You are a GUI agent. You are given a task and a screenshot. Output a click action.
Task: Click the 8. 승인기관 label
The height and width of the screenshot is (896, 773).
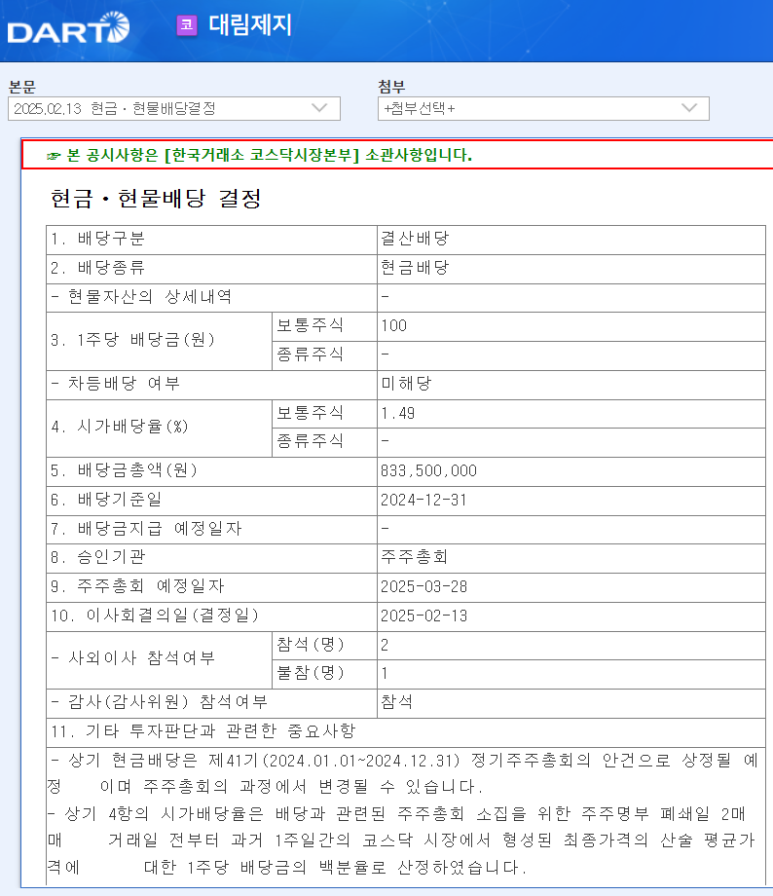pos(98,557)
